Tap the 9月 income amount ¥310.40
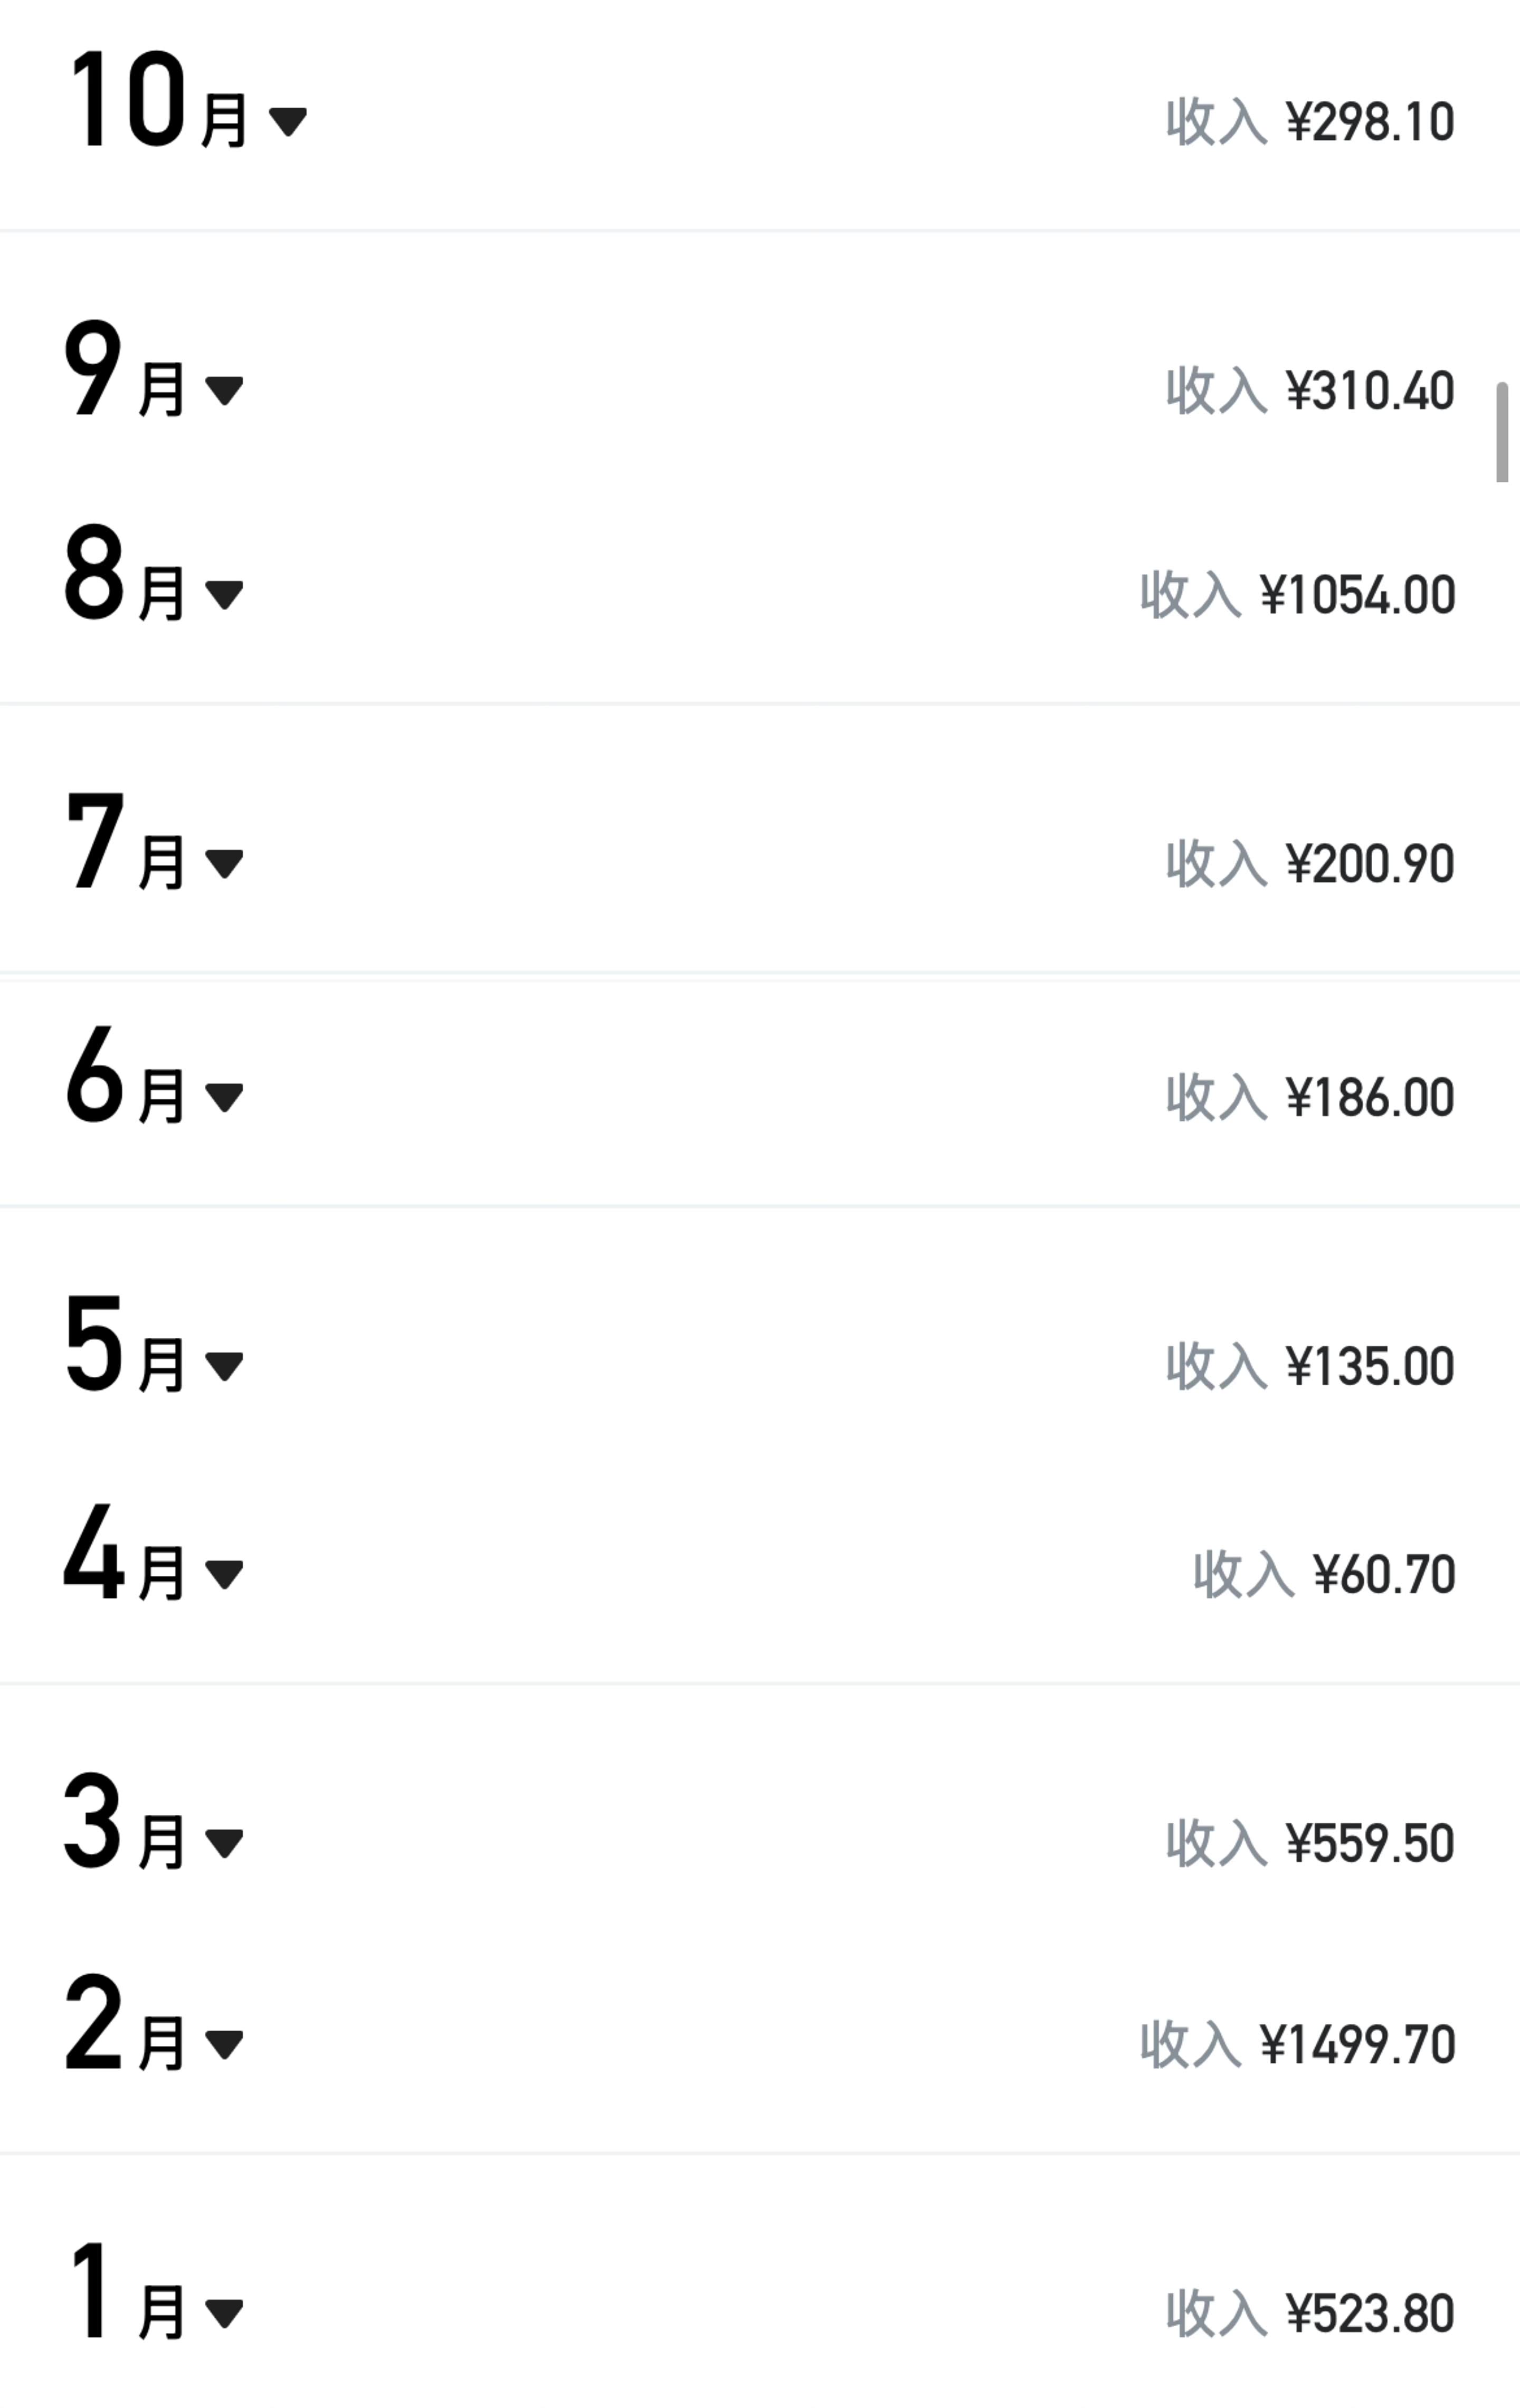Viewport: 1520px width, 2408px height. 1369,391
